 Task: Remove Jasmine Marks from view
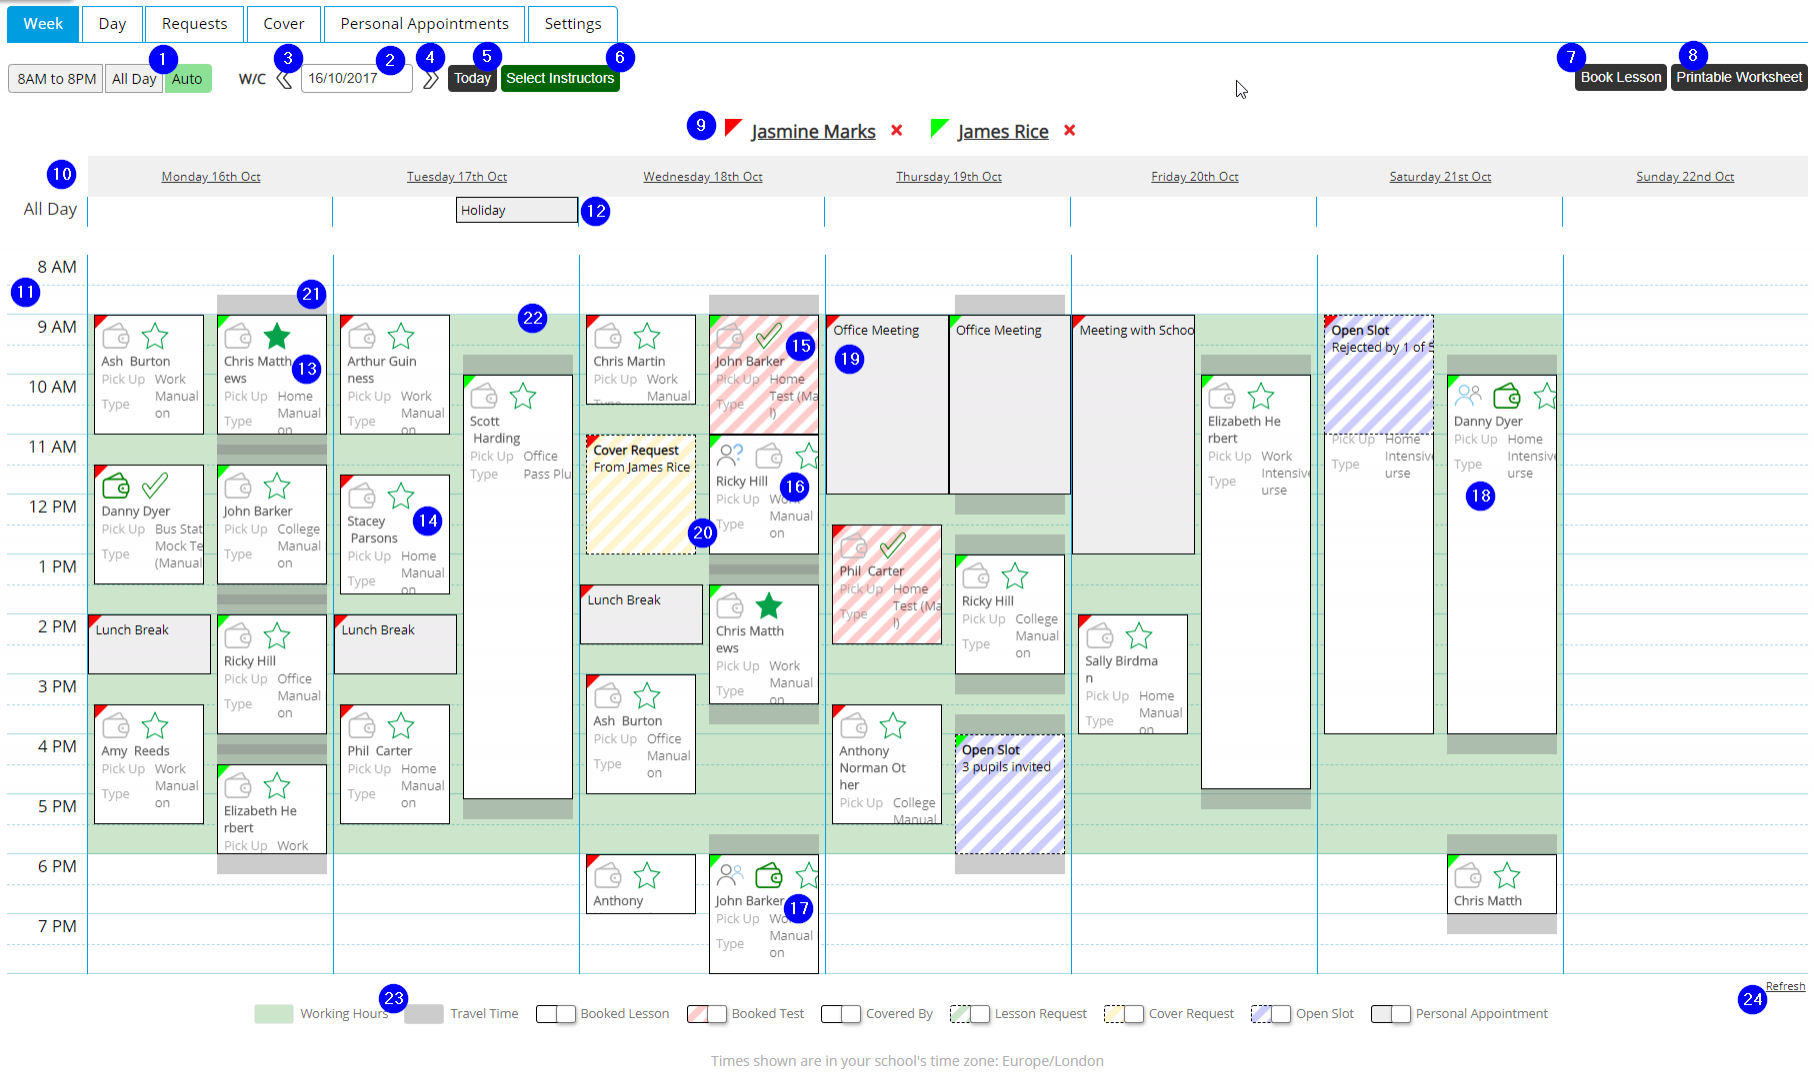pyautogui.click(x=897, y=130)
